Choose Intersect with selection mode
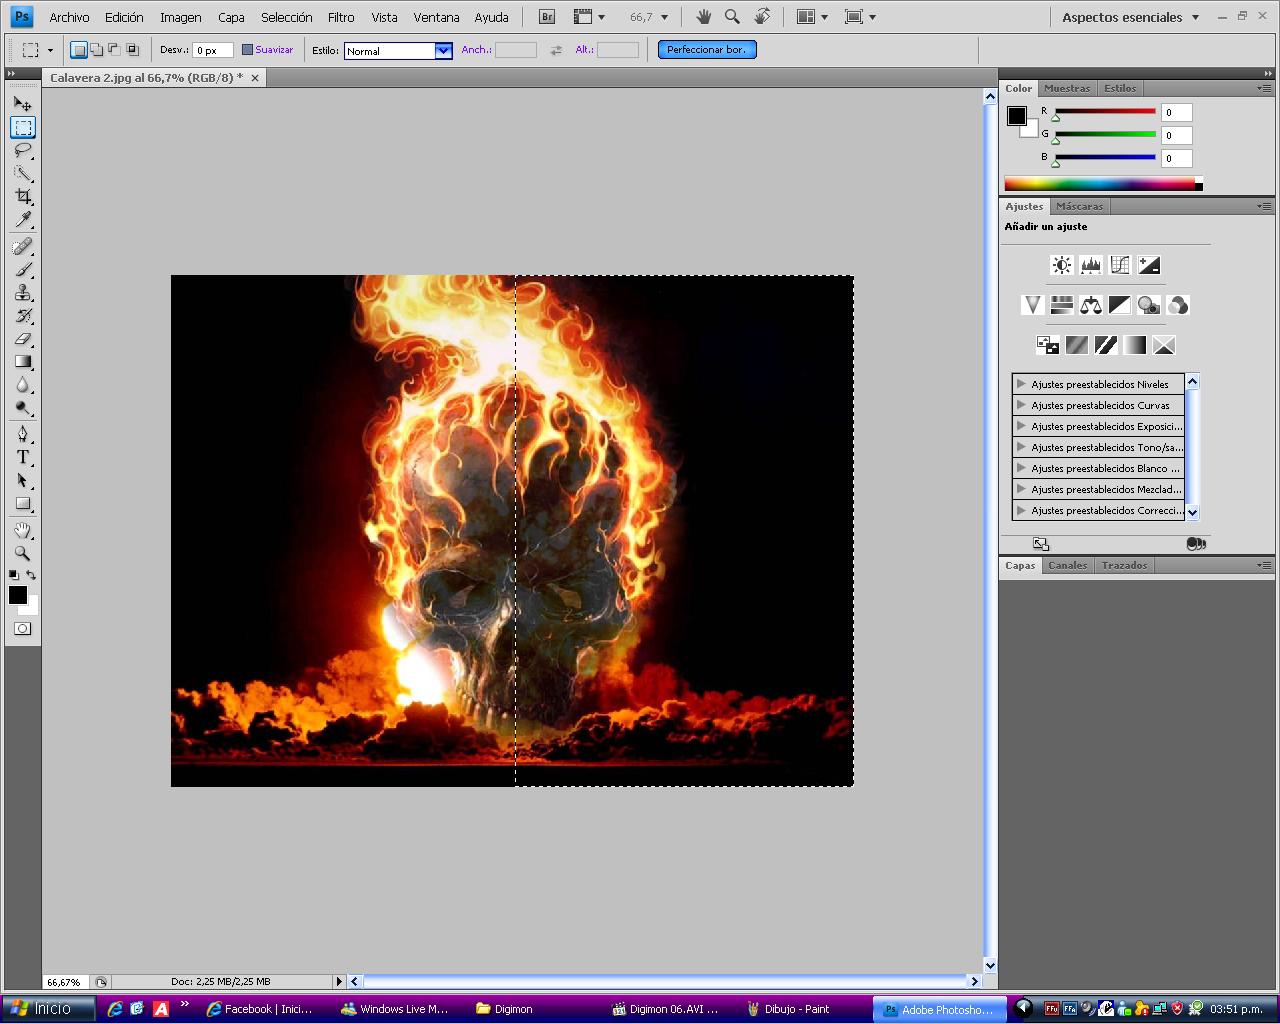The image size is (1280, 1024). (132, 49)
